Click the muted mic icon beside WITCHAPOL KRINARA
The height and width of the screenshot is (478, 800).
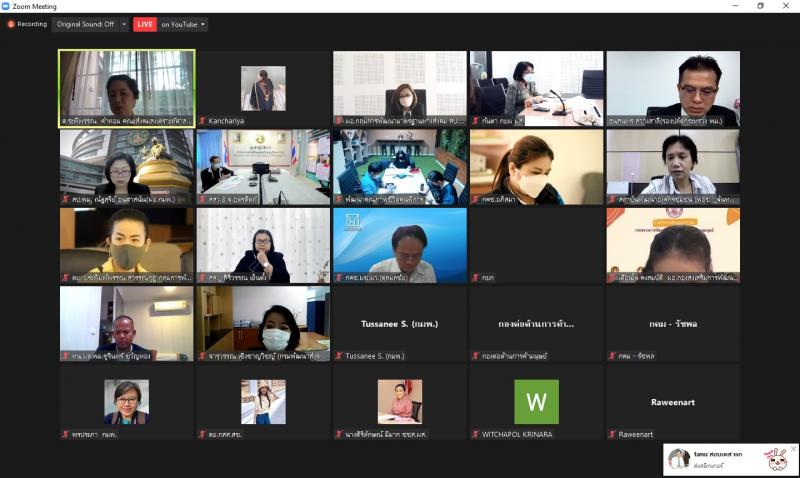476,434
